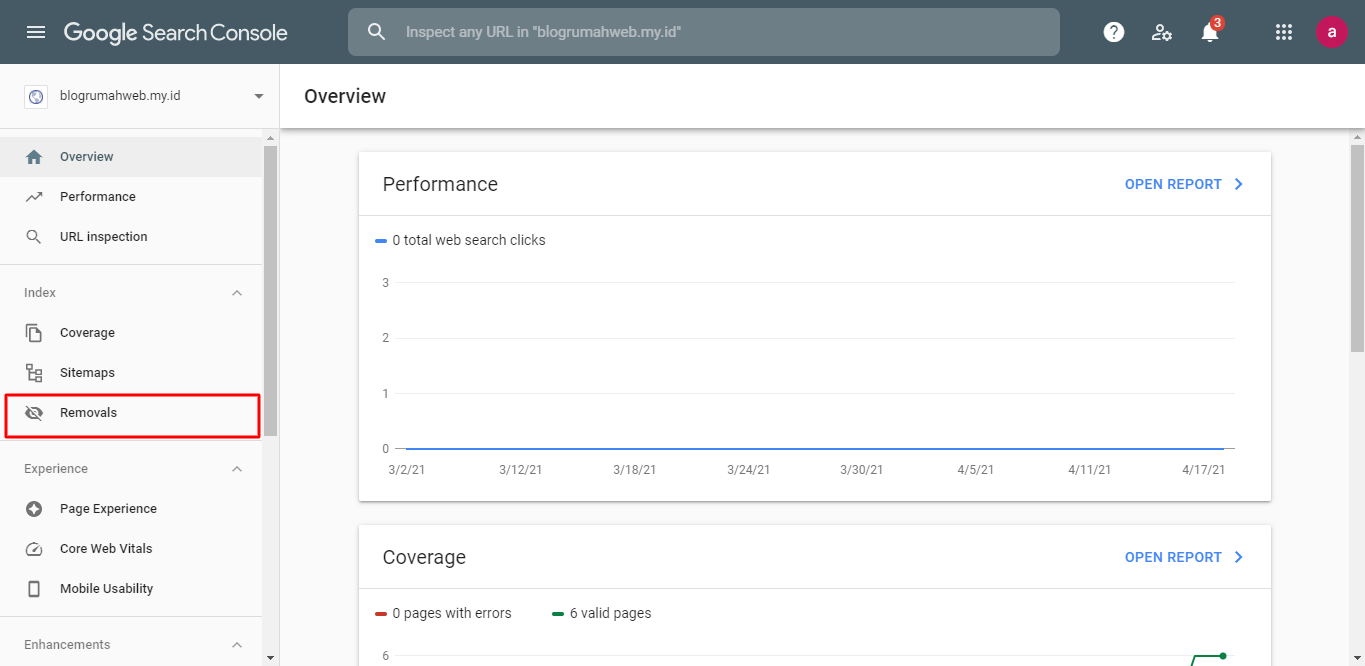Viewport: 1365px width, 666px height.
Task: Click the Coverage card heading
Action: tap(424, 557)
